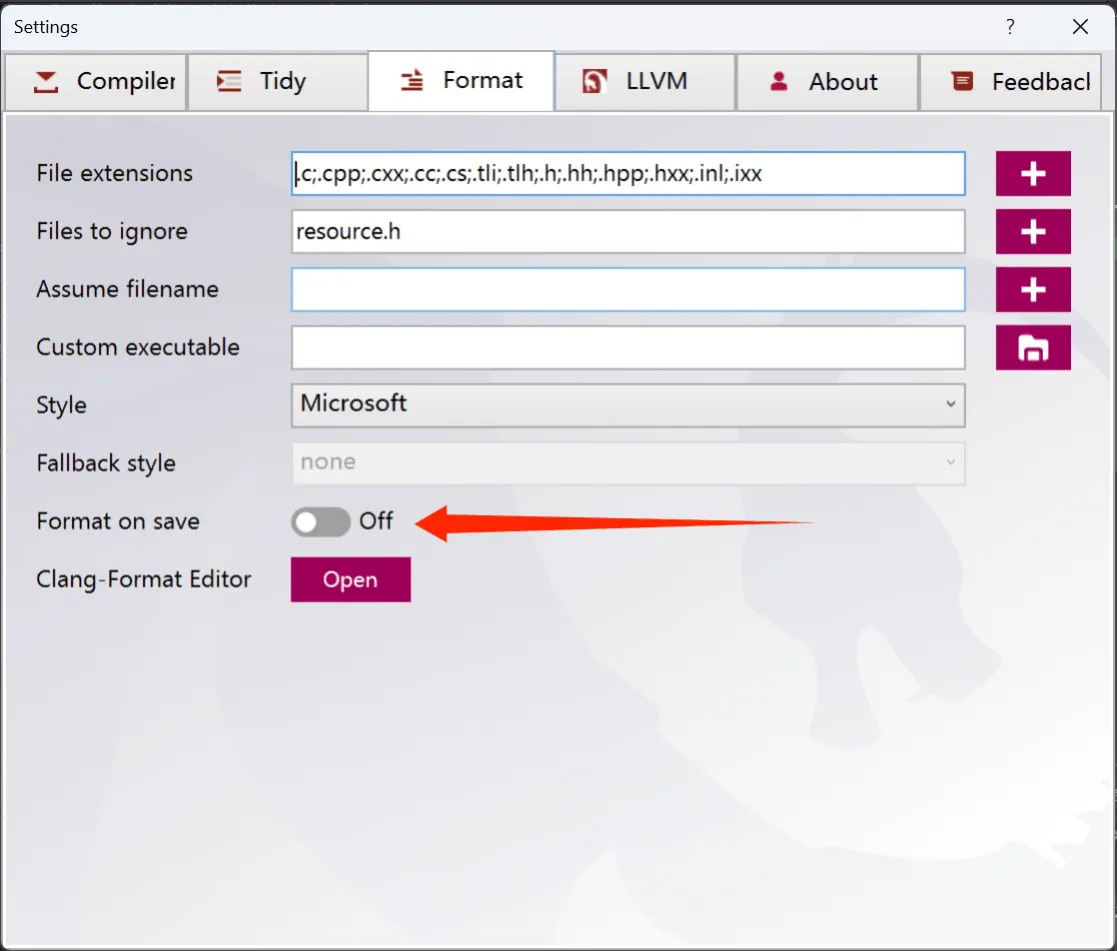Click plus button next to Assume filename
Image resolution: width=1117 pixels, height=951 pixels.
1032,290
